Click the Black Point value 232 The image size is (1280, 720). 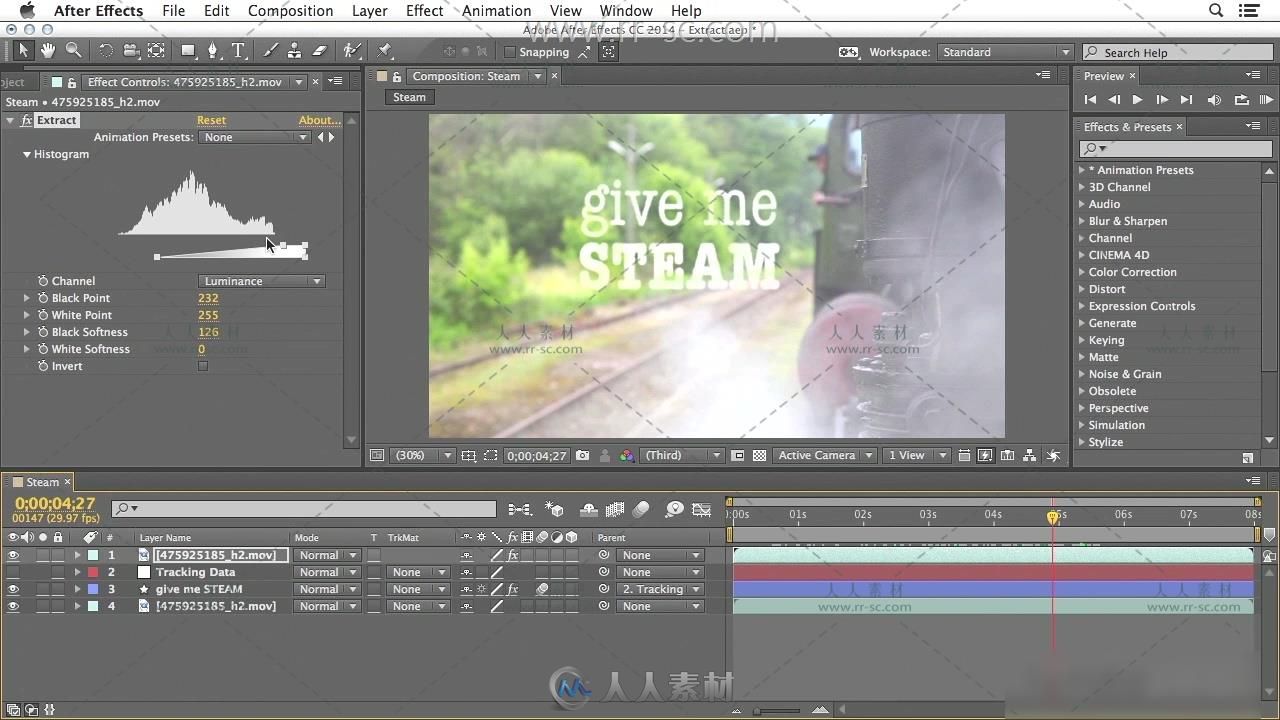[208, 298]
